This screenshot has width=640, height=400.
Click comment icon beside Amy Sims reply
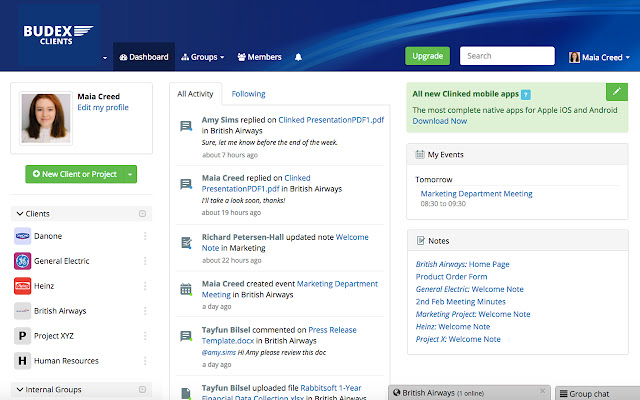pyautogui.click(x=186, y=126)
